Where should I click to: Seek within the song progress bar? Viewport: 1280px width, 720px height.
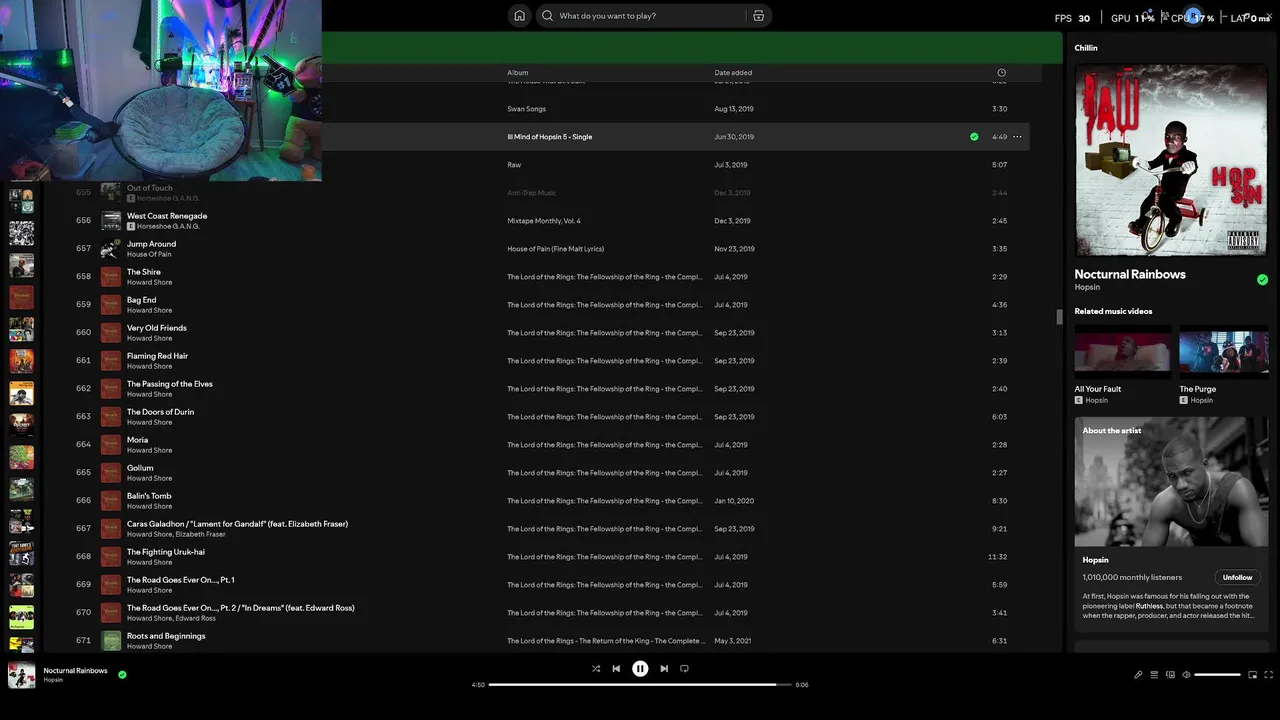(640, 685)
